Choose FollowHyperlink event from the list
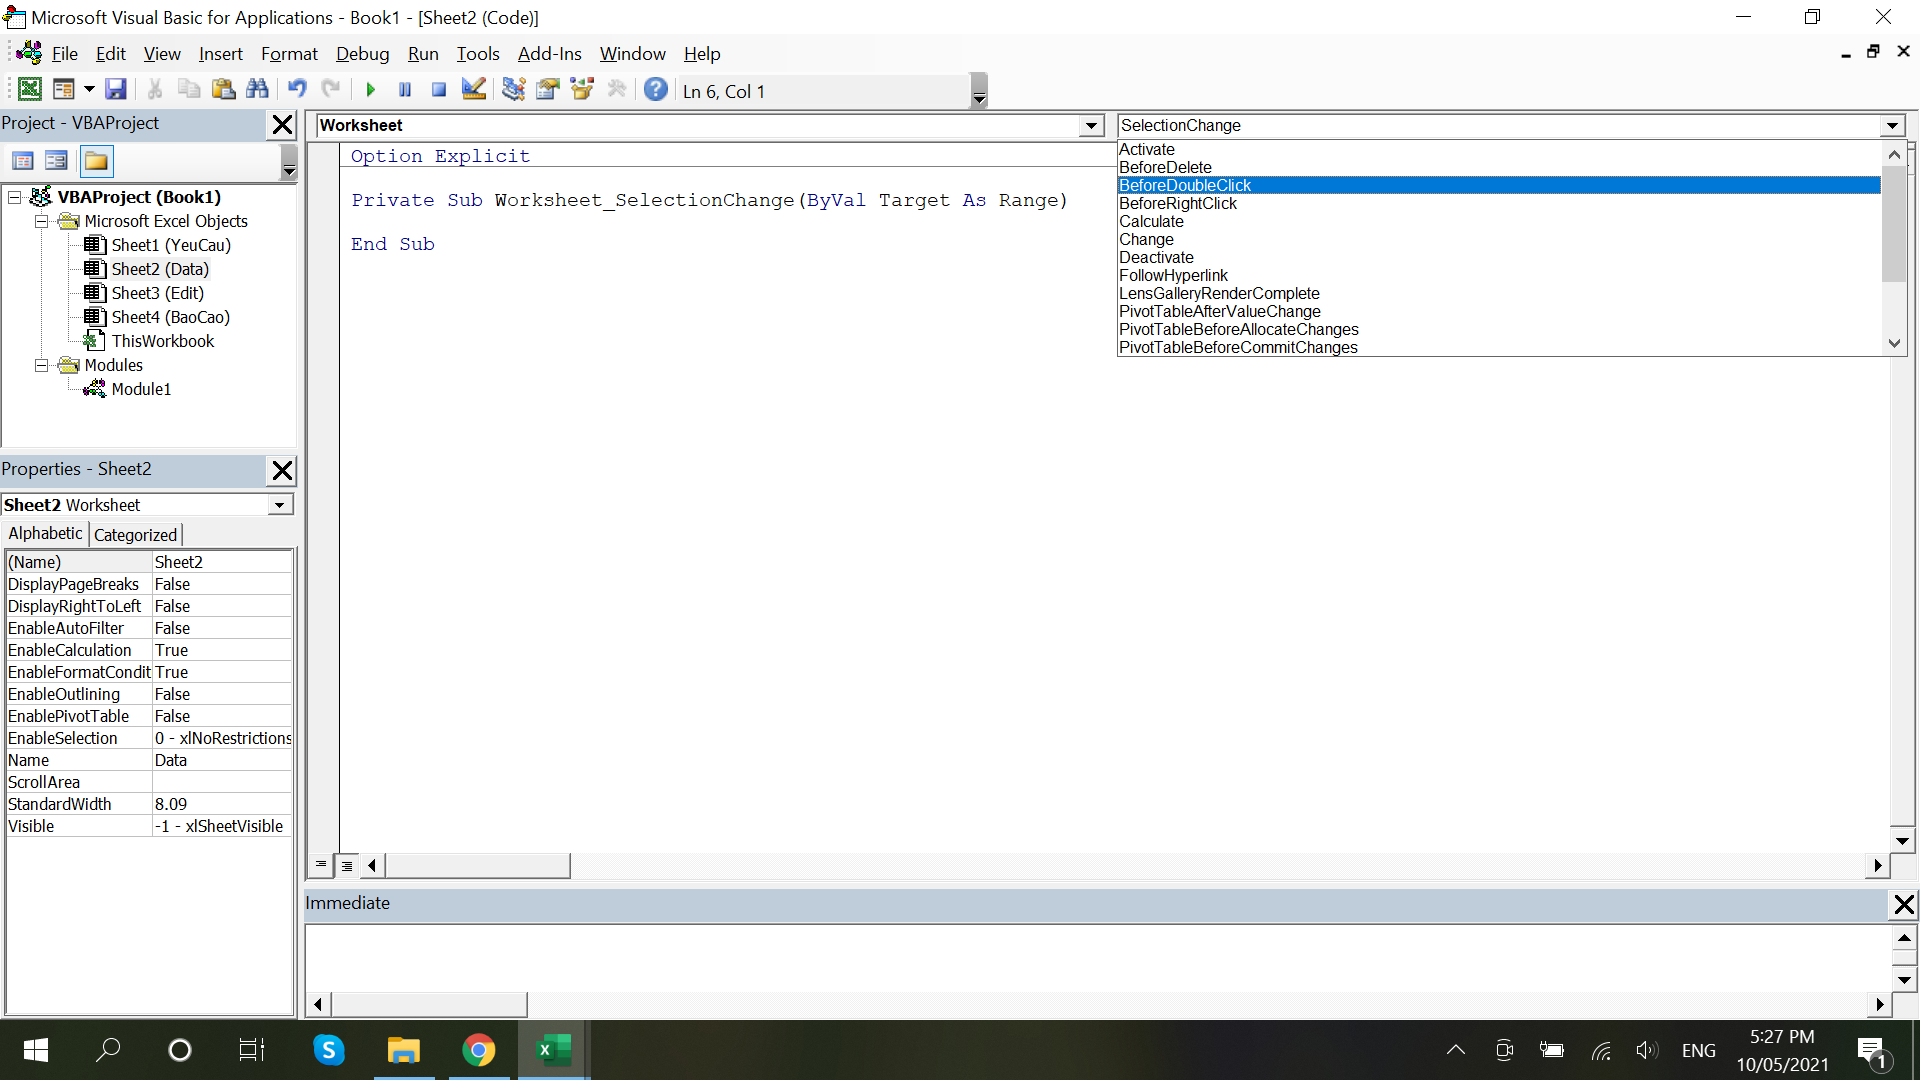The height and width of the screenshot is (1080, 1920). (x=1498, y=275)
